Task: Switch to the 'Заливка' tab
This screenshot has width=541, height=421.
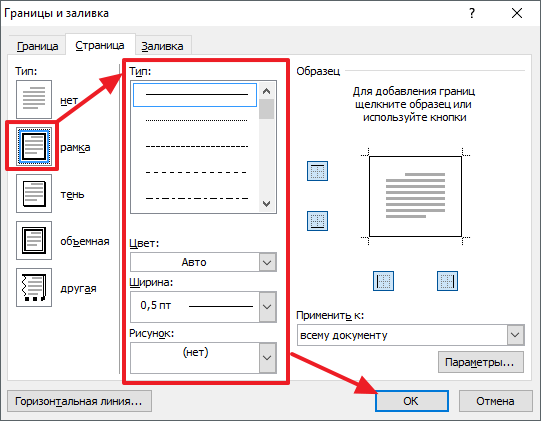Action: point(163,46)
